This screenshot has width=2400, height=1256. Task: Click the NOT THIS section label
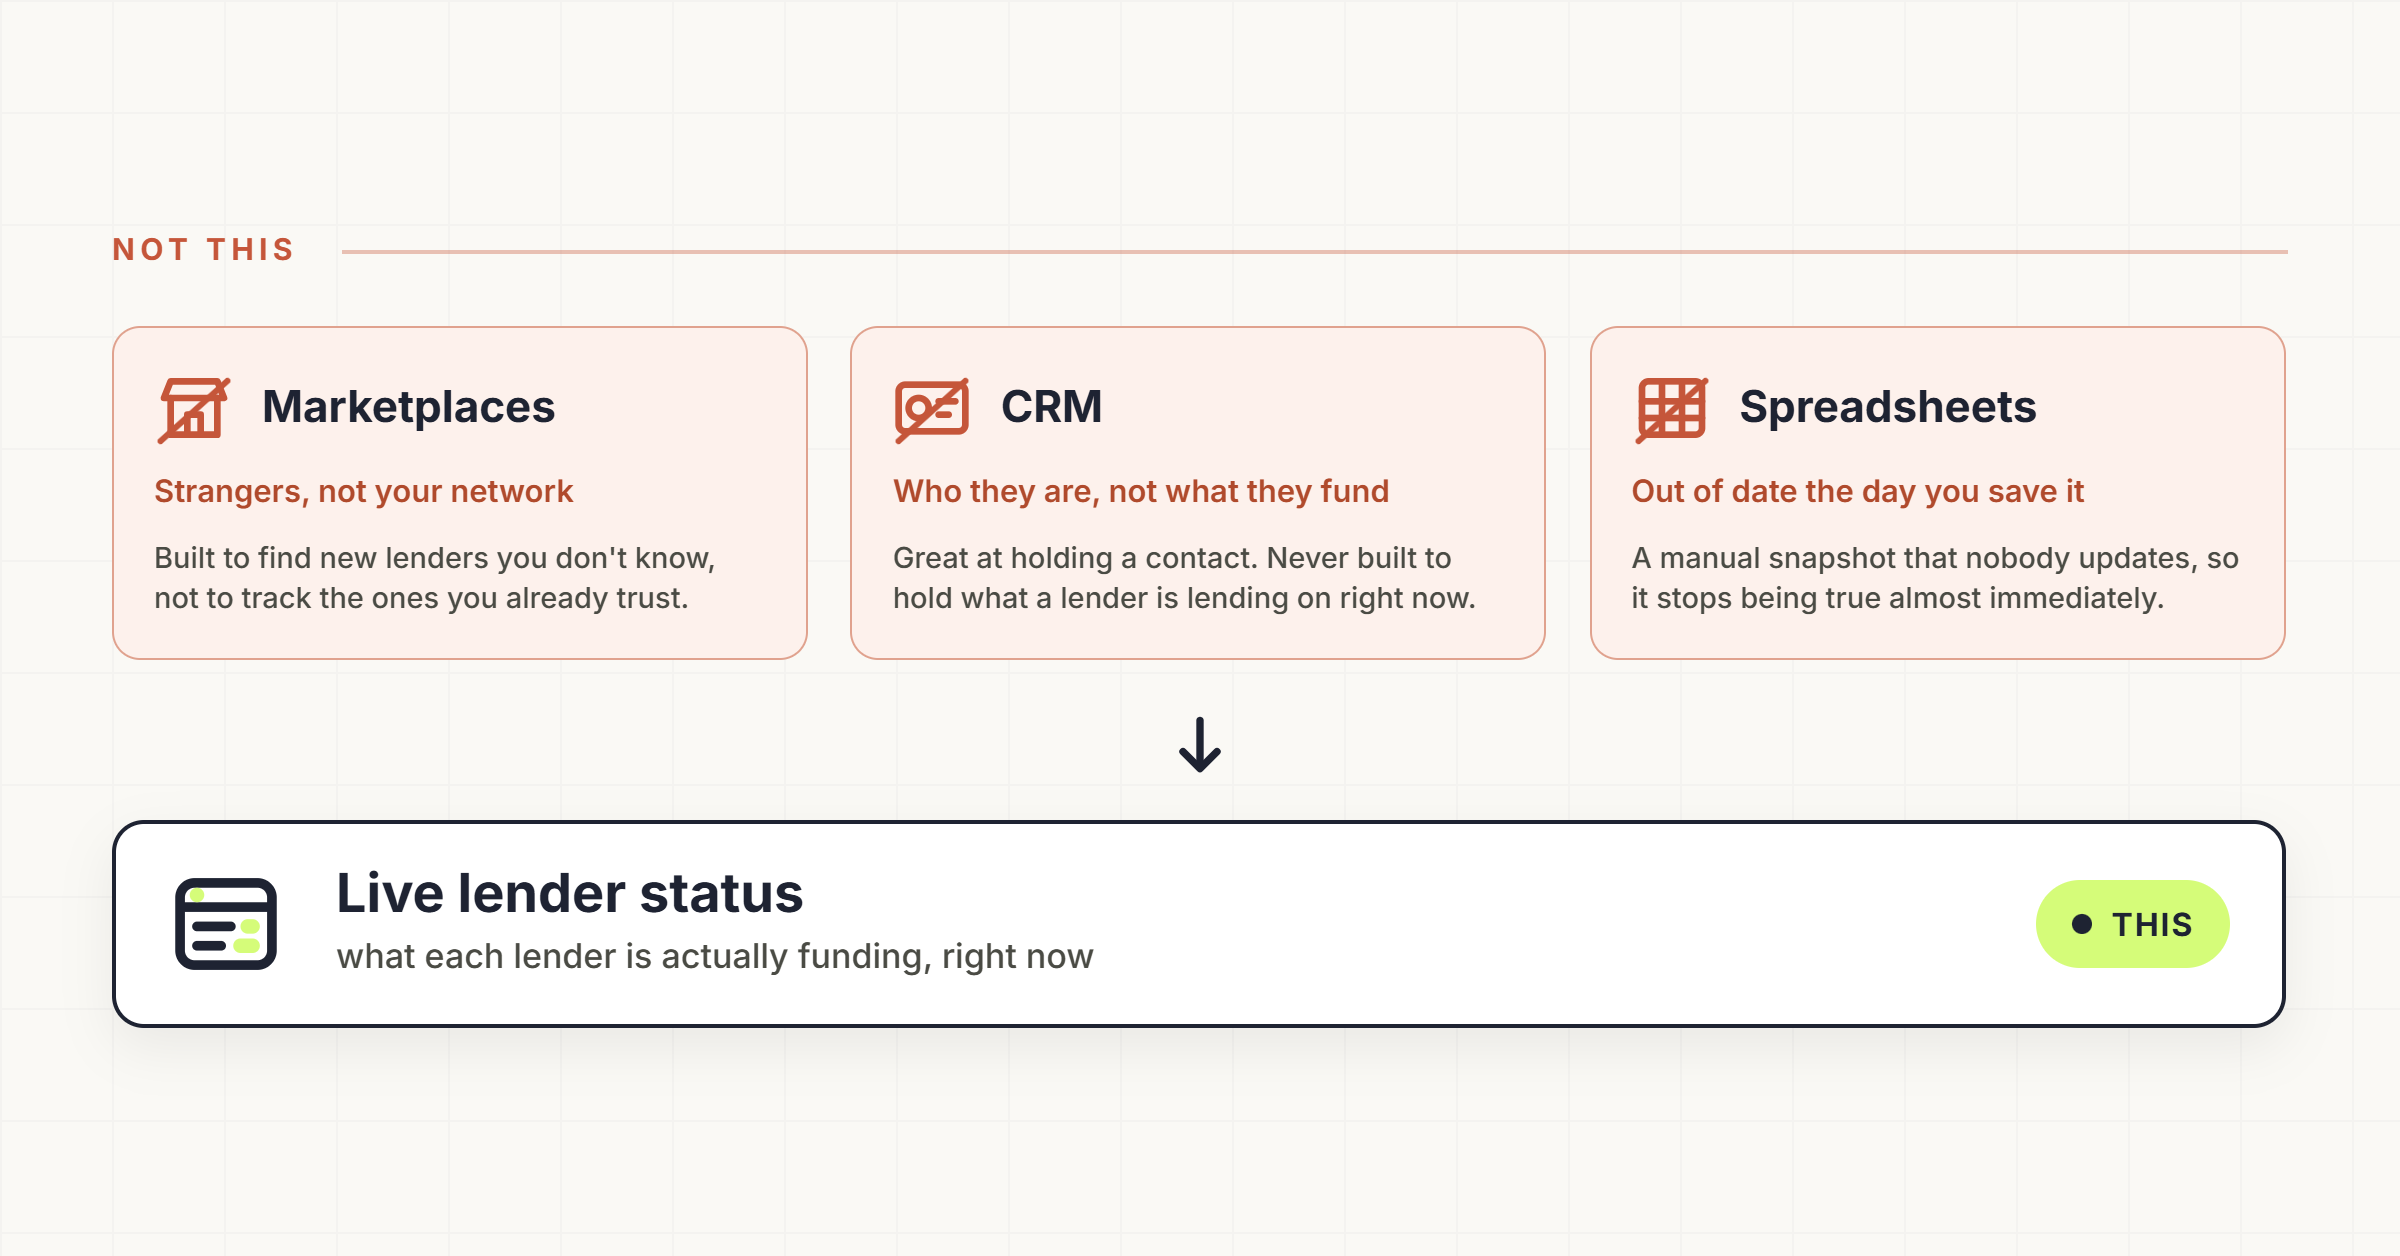pos(204,249)
